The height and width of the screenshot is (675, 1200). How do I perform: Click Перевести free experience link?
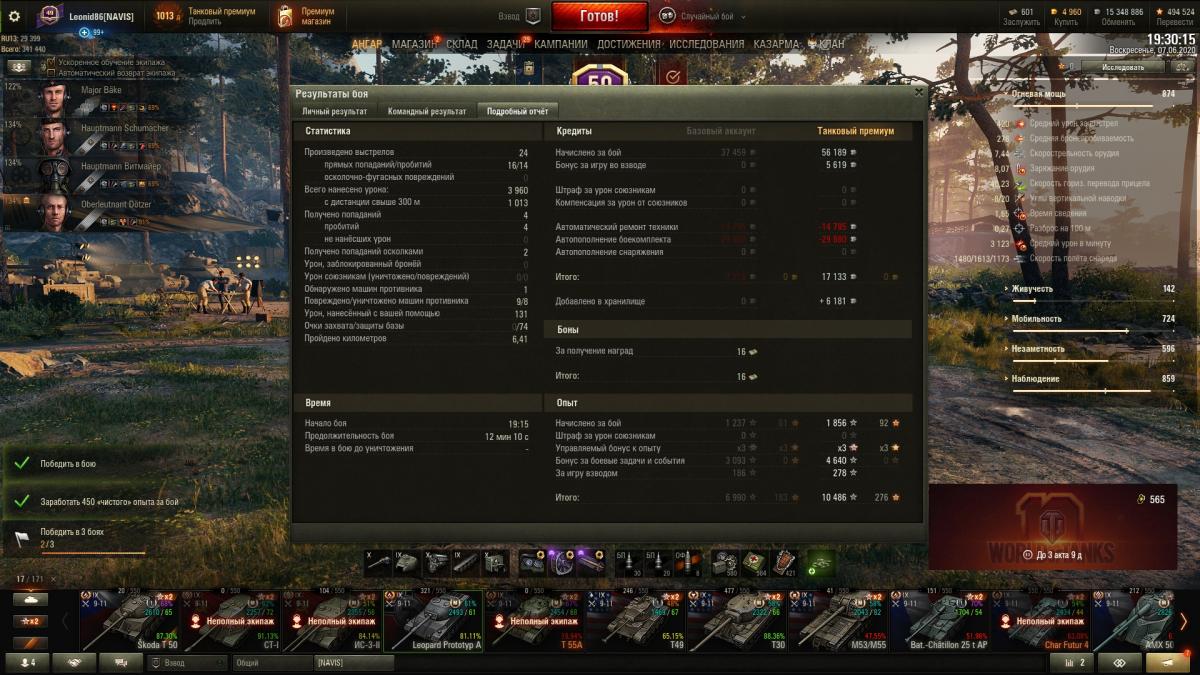click(x=1174, y=21)
